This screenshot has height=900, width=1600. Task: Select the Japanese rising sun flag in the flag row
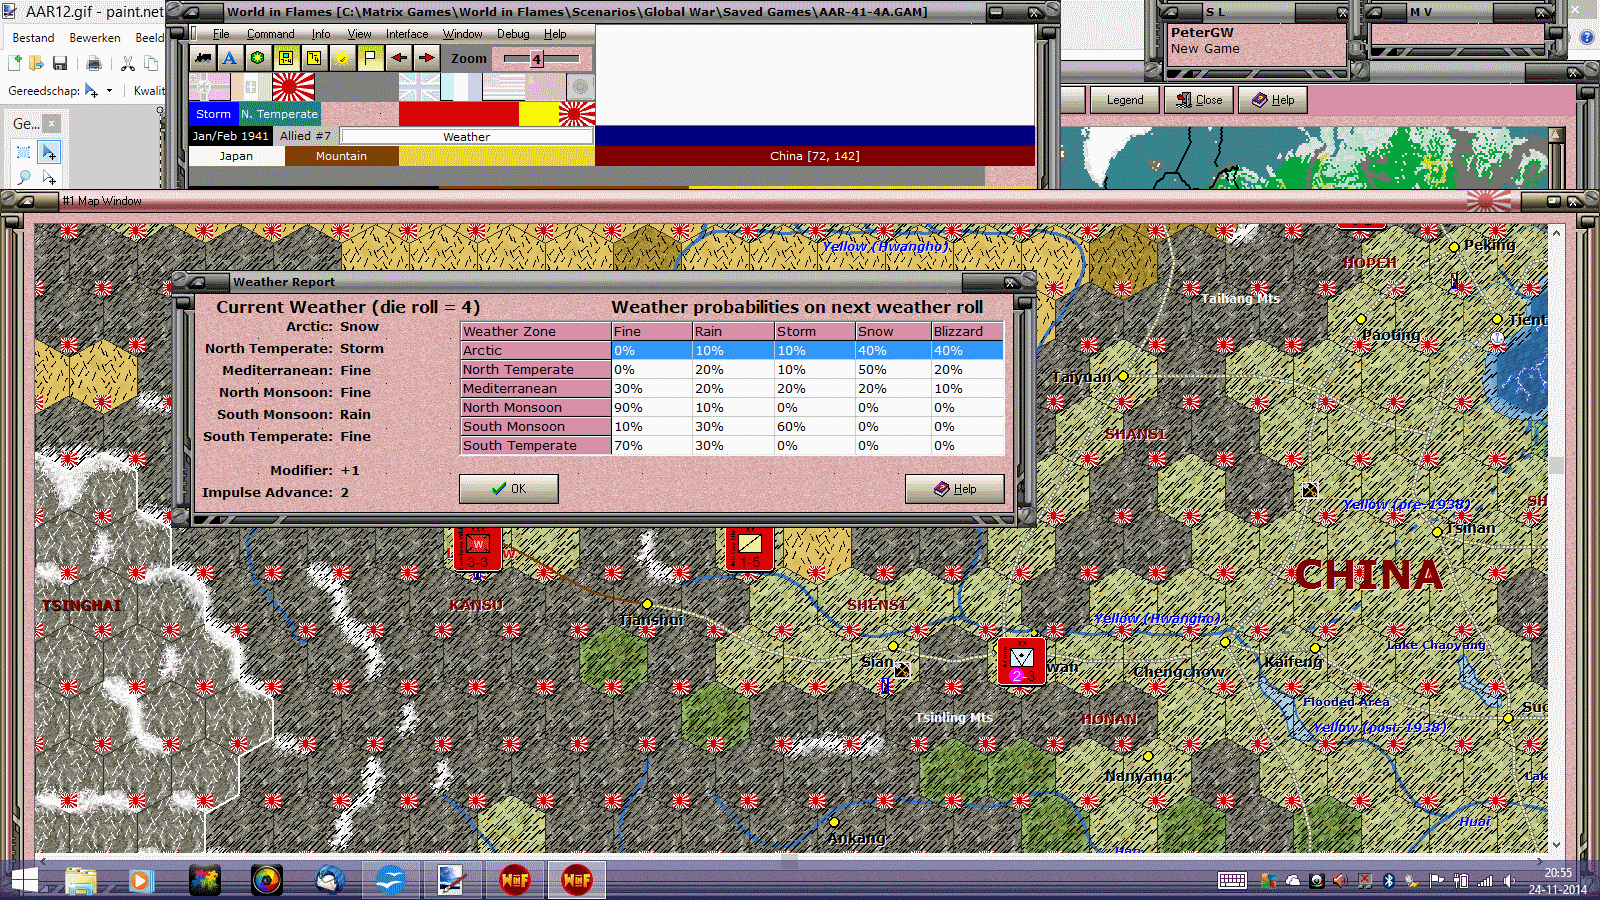[x=293, y=87]
